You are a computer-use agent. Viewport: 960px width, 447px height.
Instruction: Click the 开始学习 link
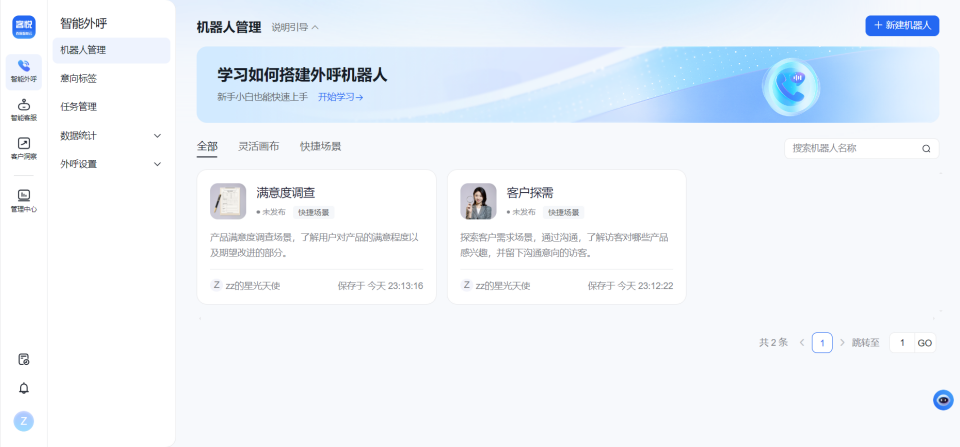coord(340,97)
